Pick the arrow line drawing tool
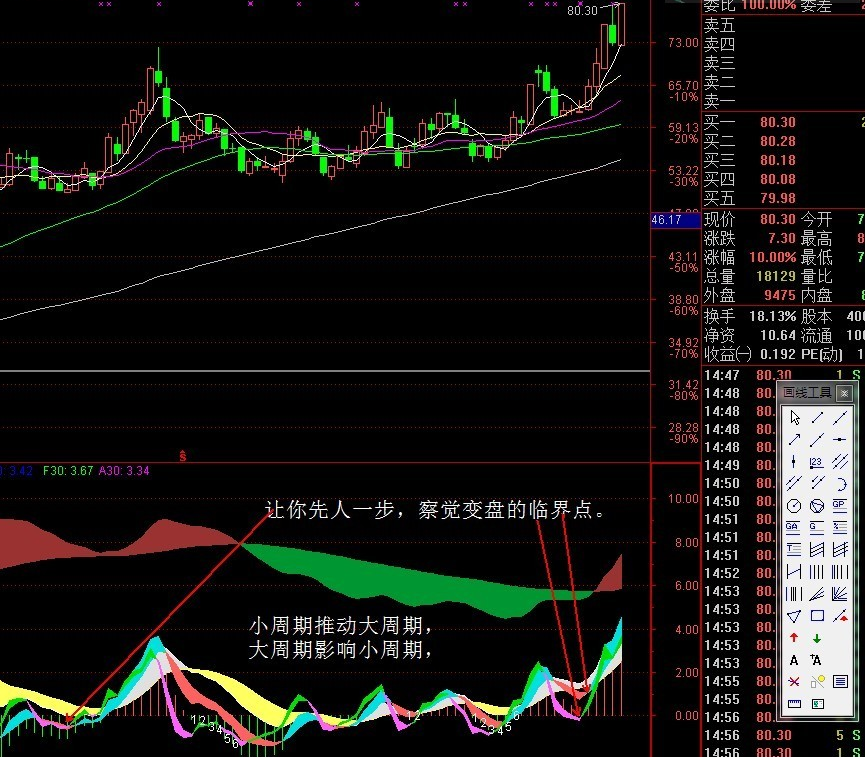This screenshot has height=757, width=865. [x=794, y=439]
